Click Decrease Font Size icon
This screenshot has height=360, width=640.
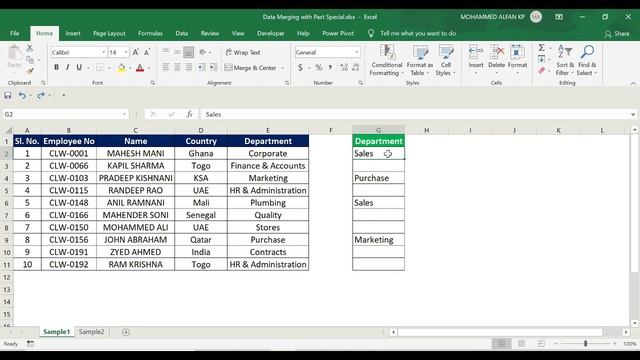pos(147,52)
